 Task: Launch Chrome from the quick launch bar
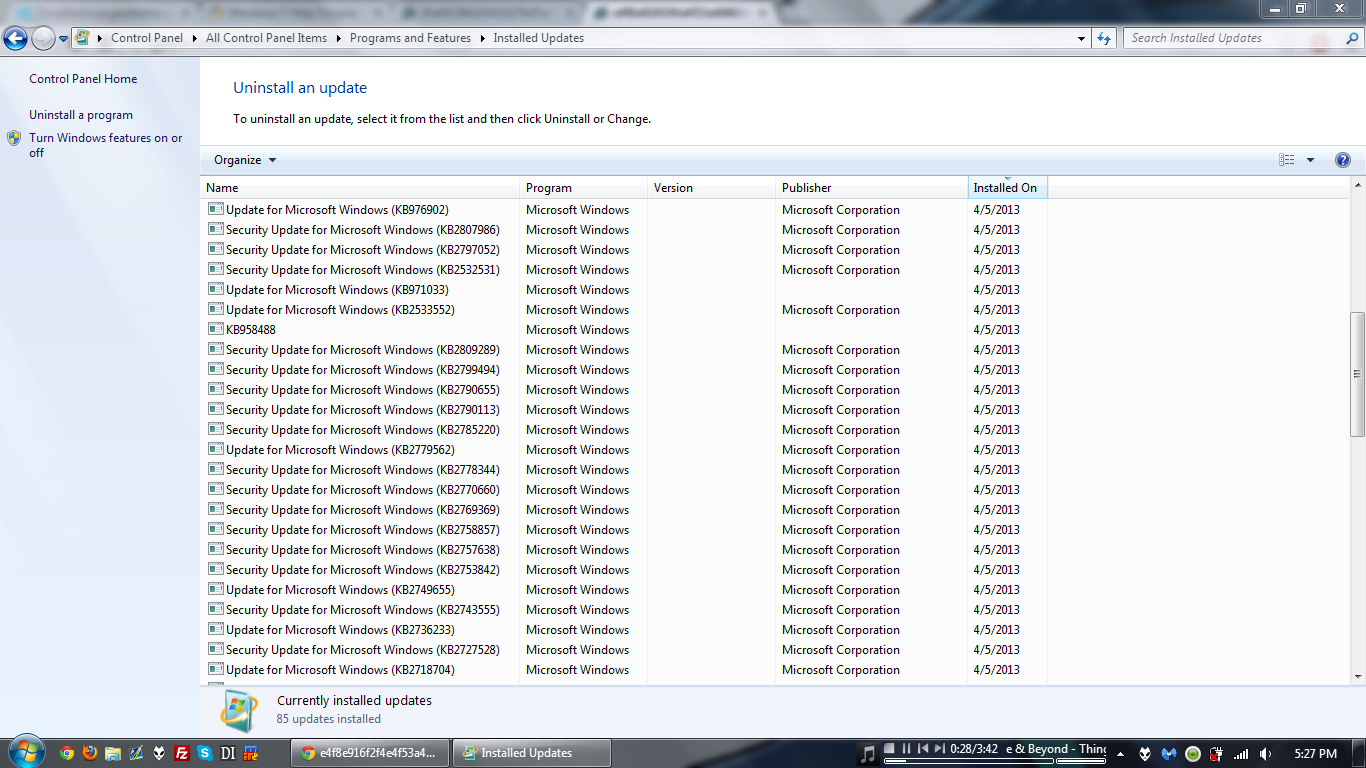[x=67, y=753]
